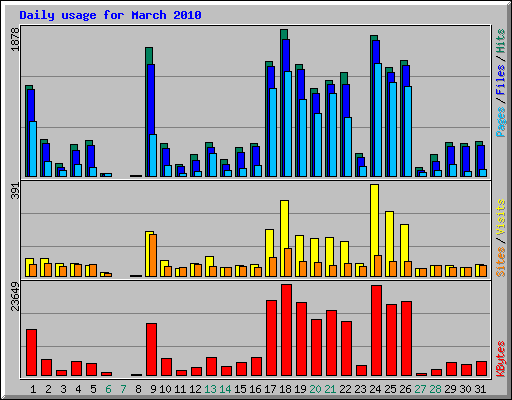
Task: Click day label 18 on the axis
Action: click(285, 389)
